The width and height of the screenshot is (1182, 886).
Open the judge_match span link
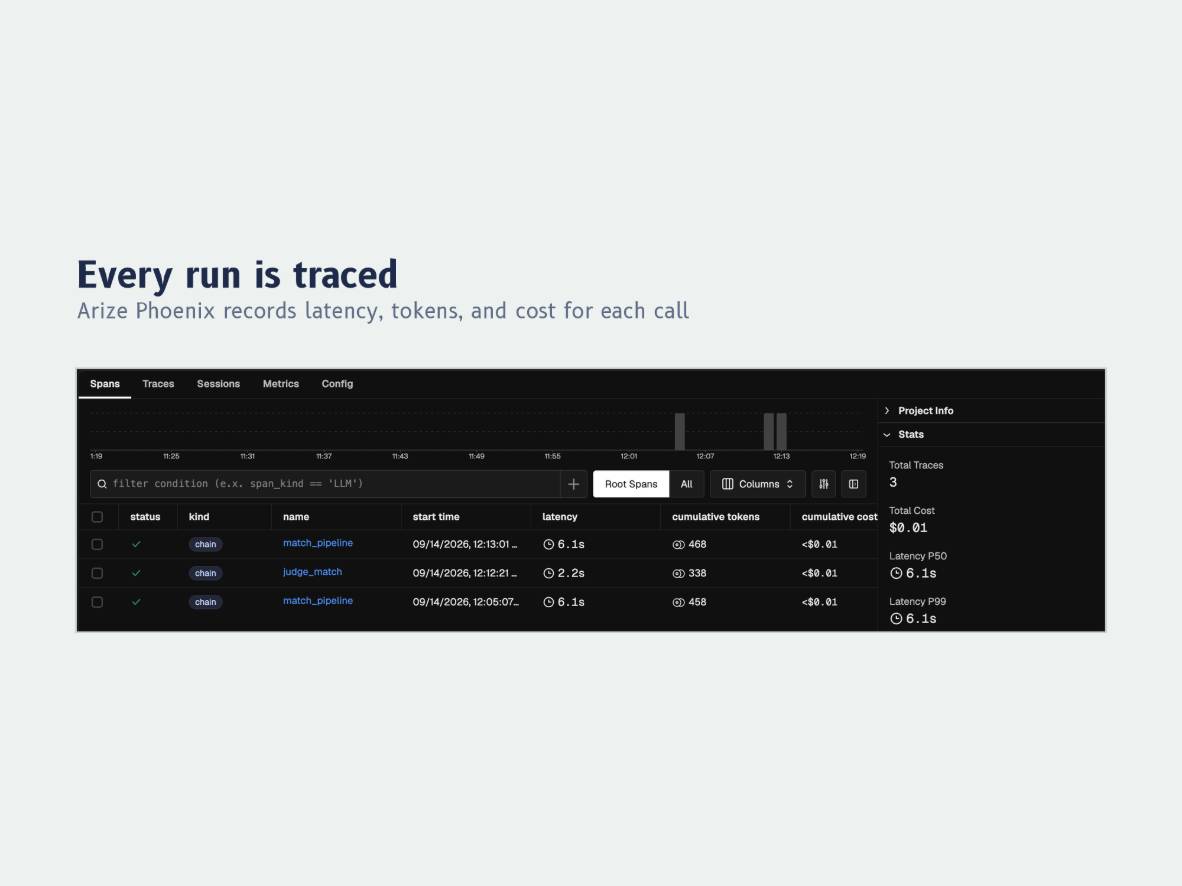(312, 572)
